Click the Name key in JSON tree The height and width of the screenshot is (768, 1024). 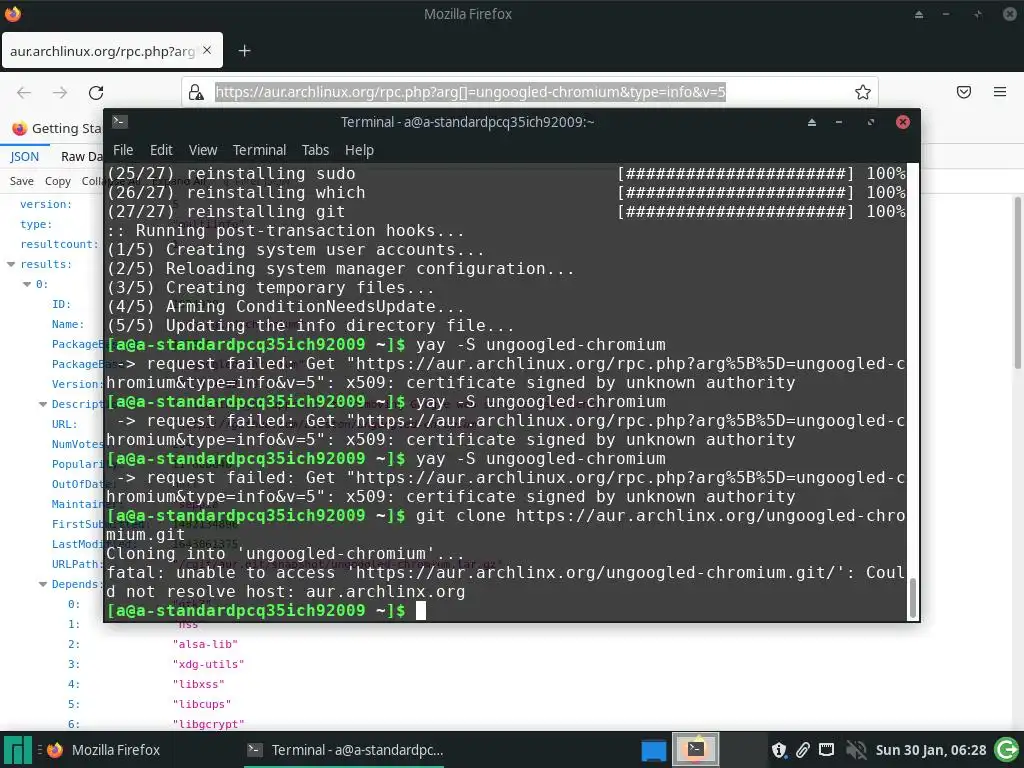click(68, 325)
